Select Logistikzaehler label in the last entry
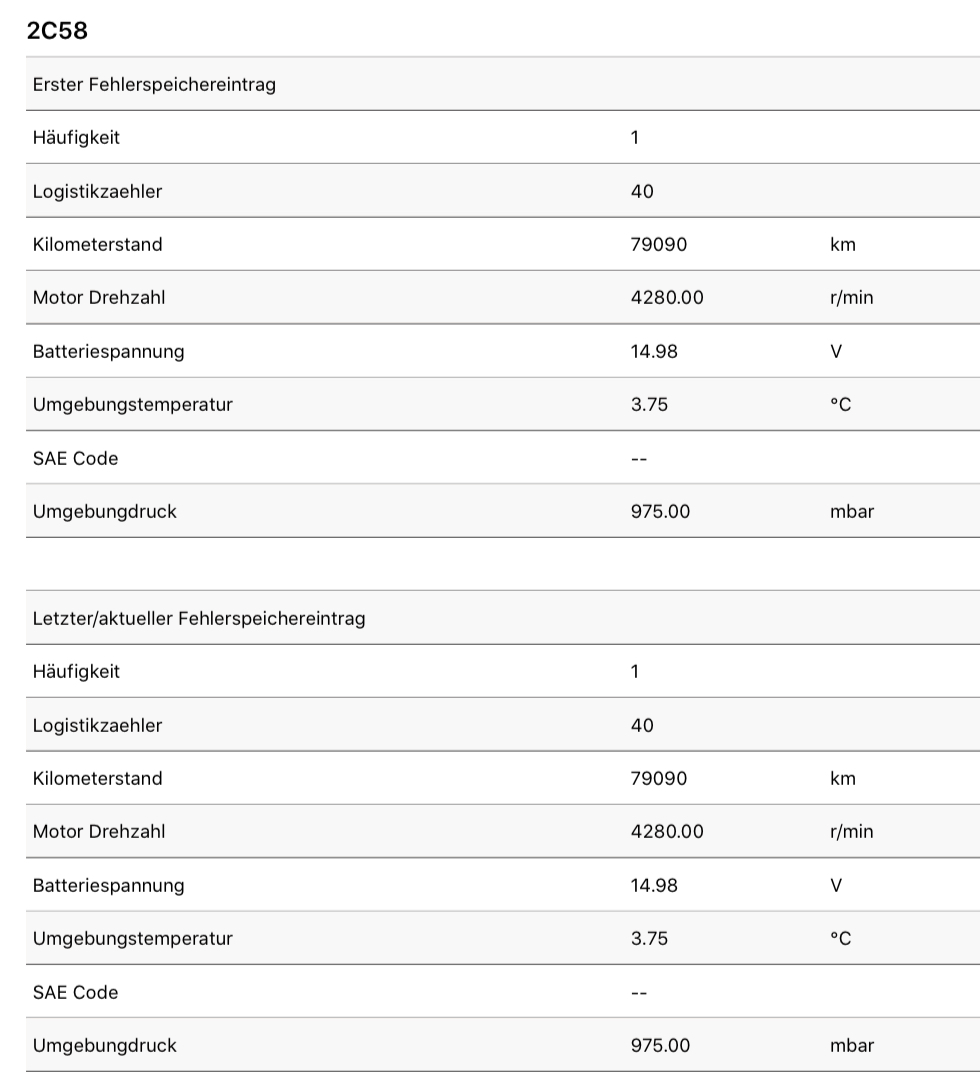Viewport: 980px width, 1082px height. 97,725
